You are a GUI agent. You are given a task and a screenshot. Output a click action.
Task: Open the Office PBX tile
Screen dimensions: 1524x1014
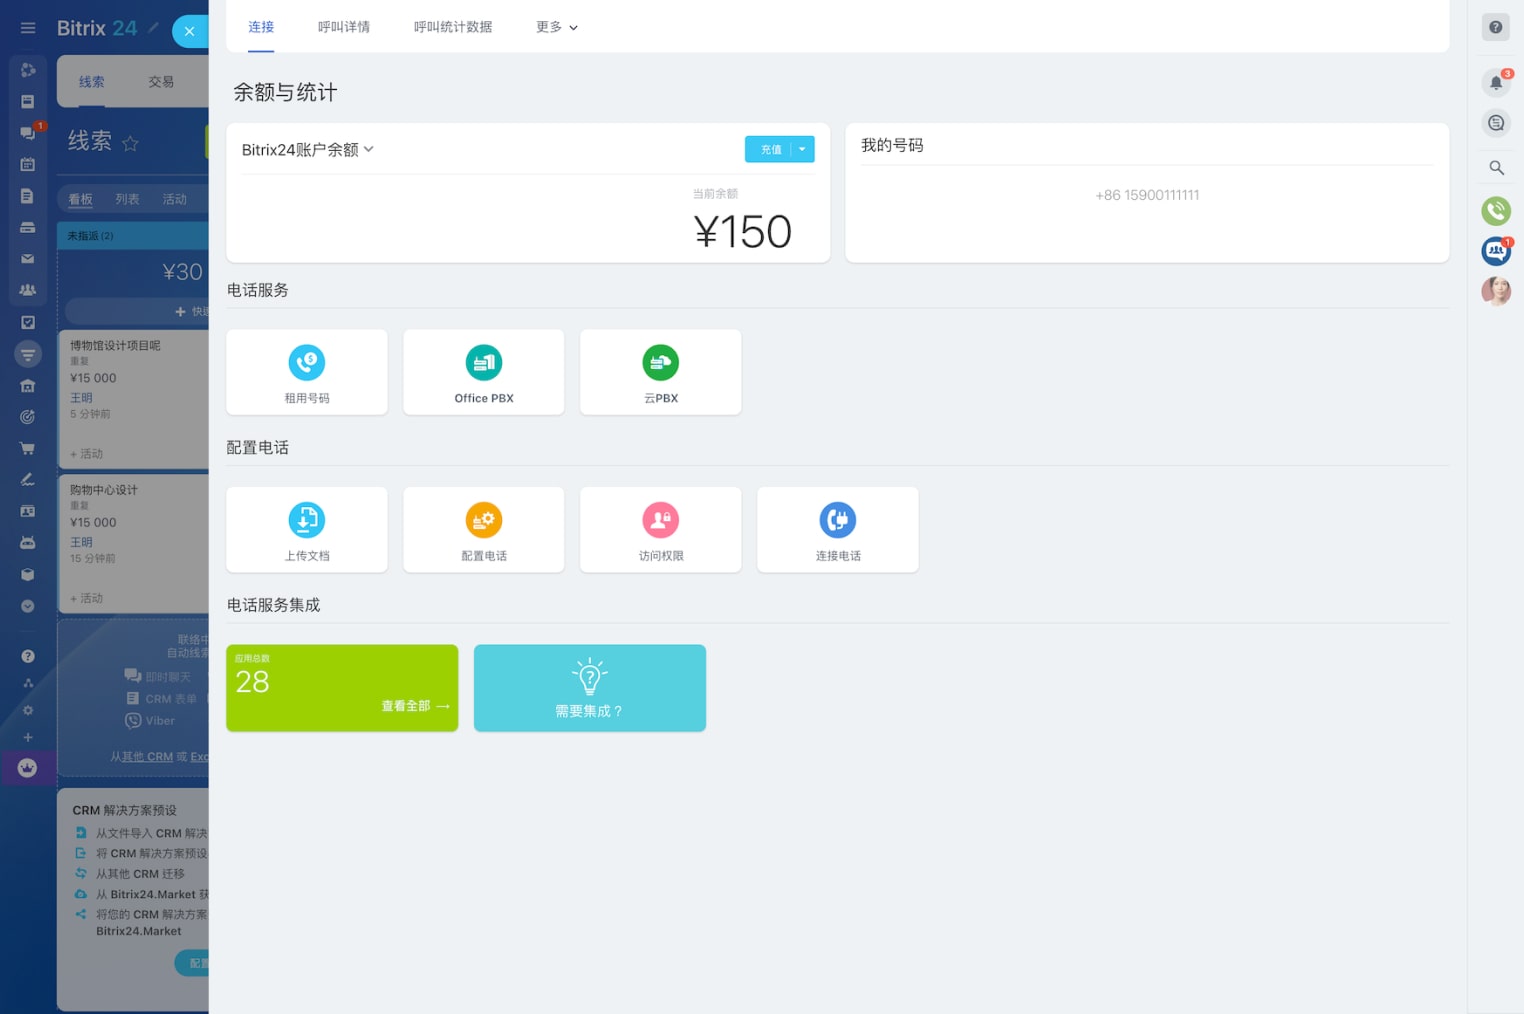[484, 372]
